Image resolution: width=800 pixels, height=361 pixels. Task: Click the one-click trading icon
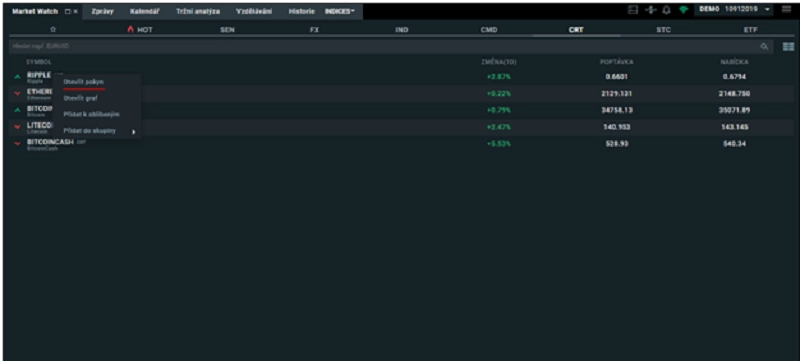pos(650,10)
